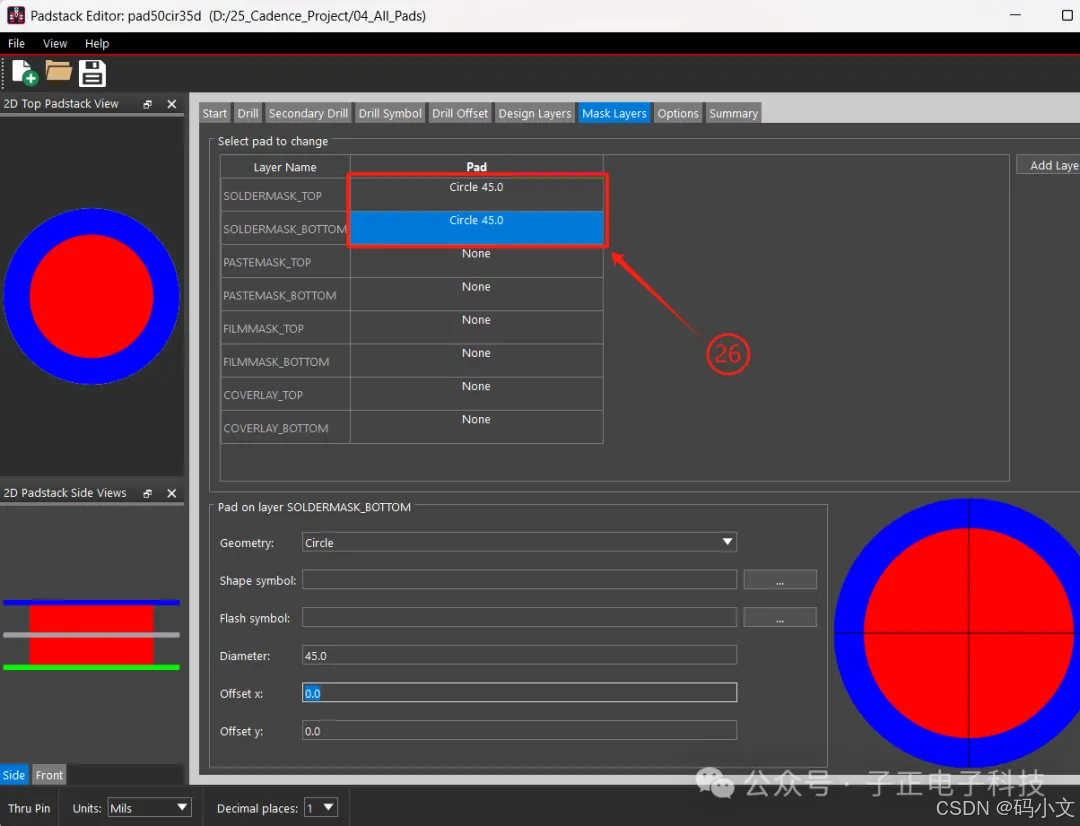Maximize the Padstack Editor window
This screenshot has width=1080, height=826.
pos(1067,15)
